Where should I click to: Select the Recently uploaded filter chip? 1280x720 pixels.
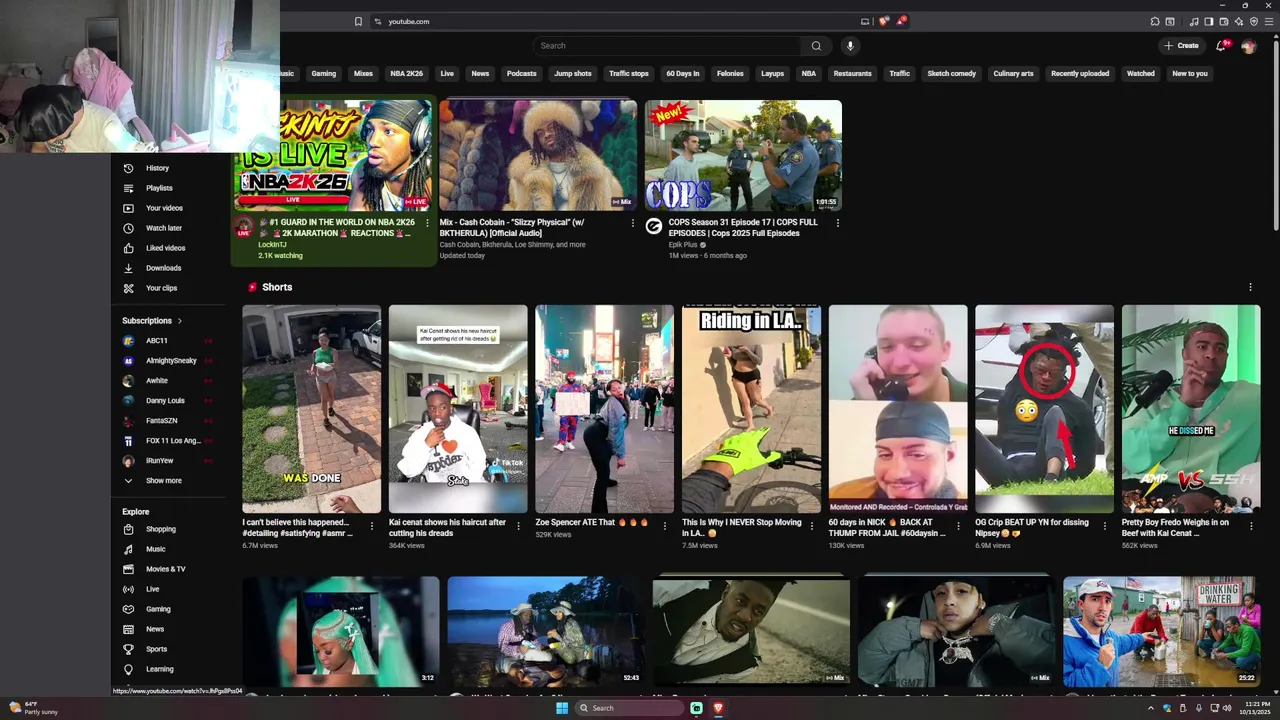click(1080, 73)
